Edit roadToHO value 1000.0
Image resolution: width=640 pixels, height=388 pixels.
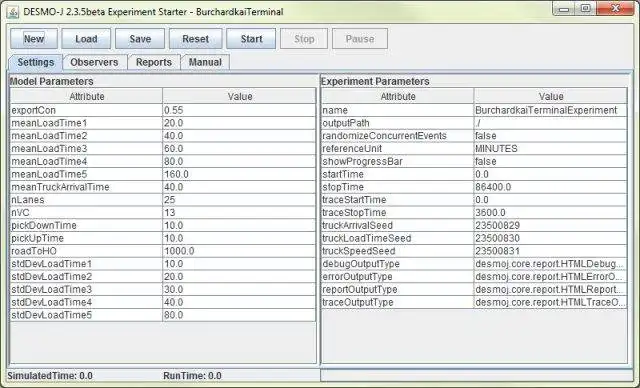(239, 251)
